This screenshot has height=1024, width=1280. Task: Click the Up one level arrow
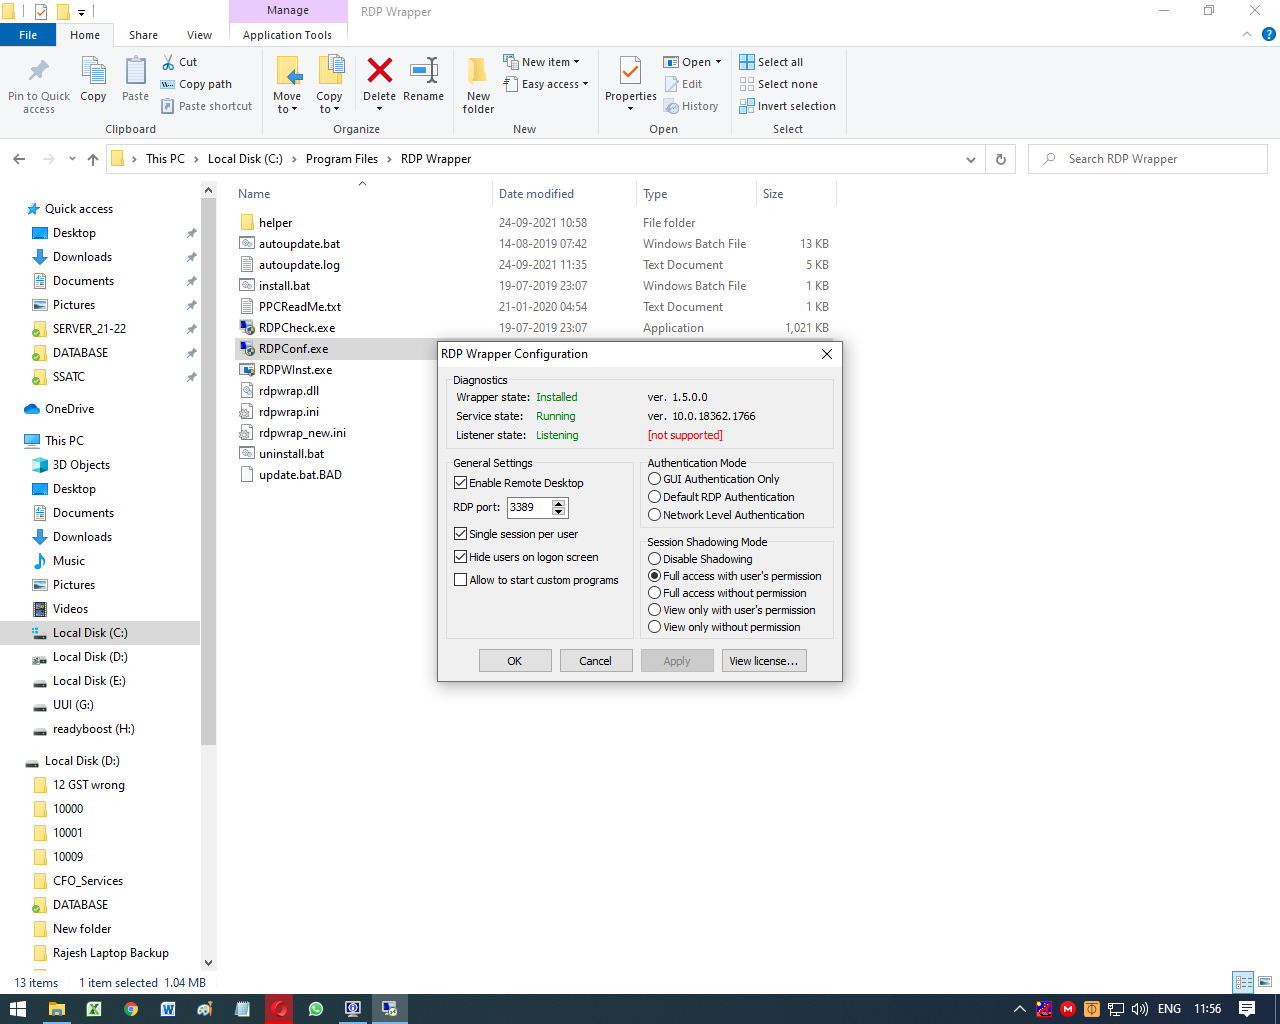point(93,159)
